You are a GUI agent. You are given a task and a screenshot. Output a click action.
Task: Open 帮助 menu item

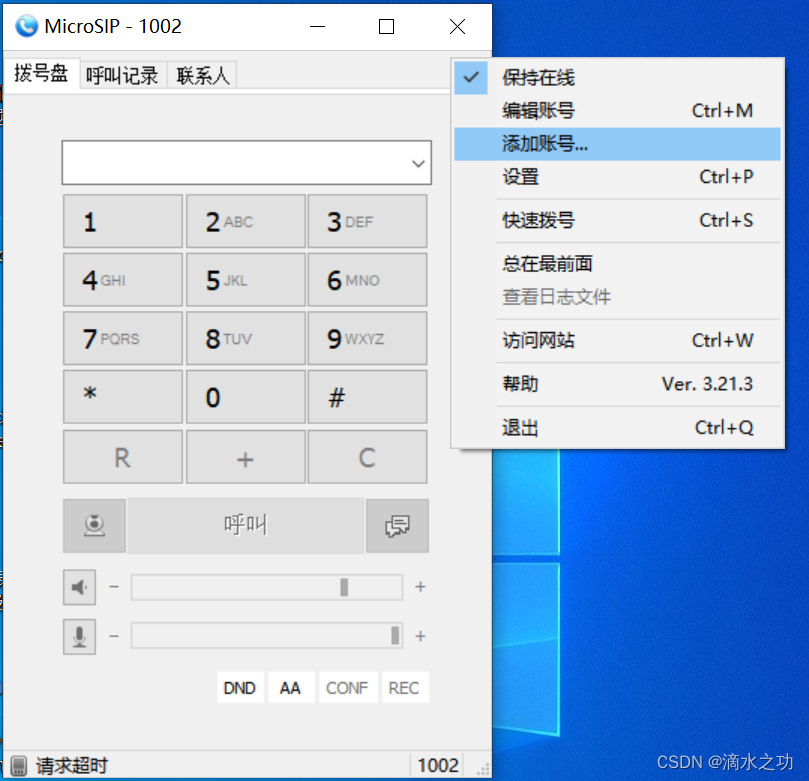click(617, 384)
